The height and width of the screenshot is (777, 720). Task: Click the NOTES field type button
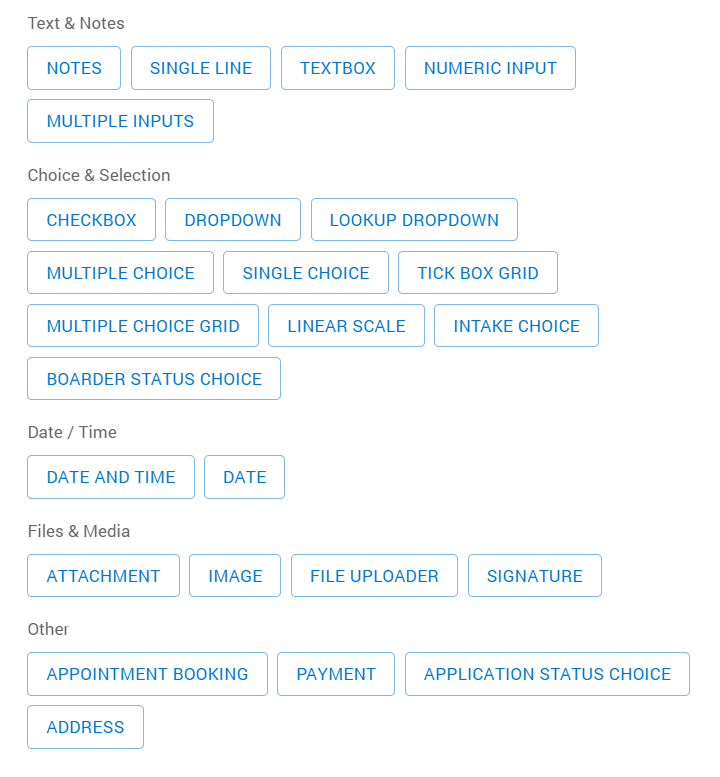tap(74, 68)
